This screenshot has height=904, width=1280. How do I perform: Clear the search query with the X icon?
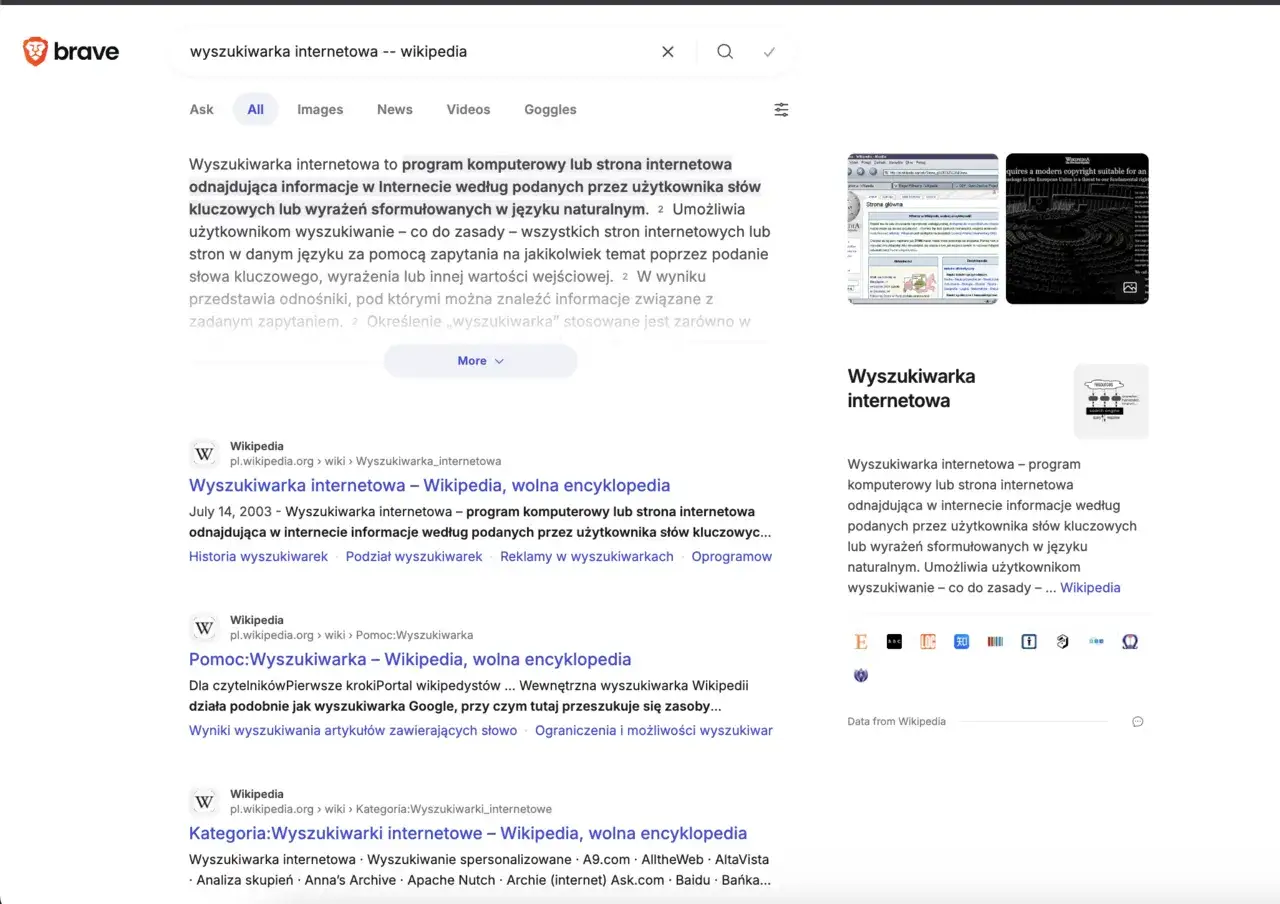[668, 52]
